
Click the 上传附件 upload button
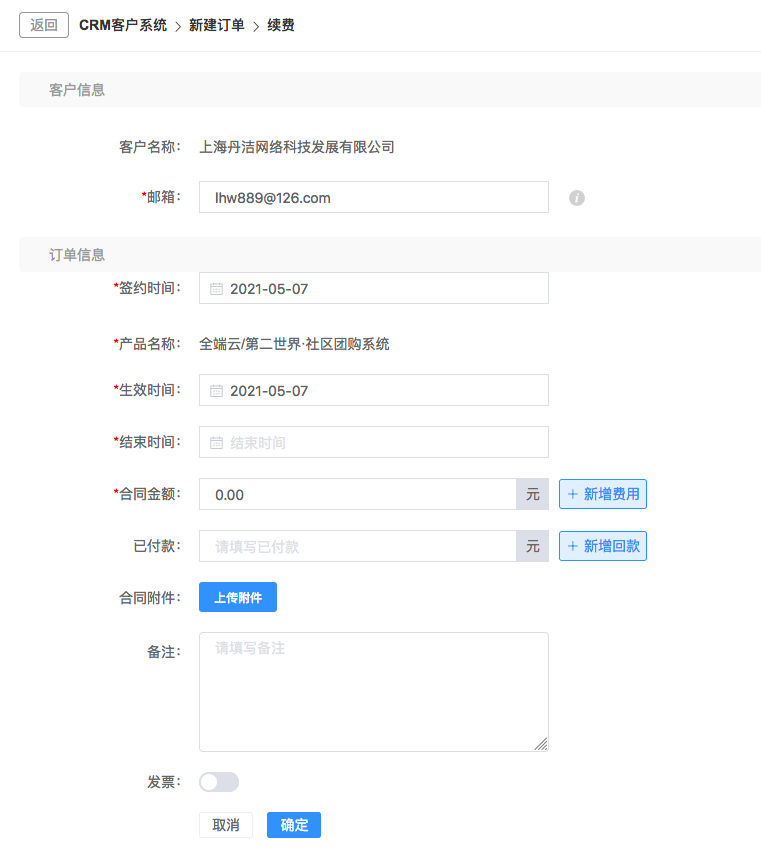[x=238, y=597]
